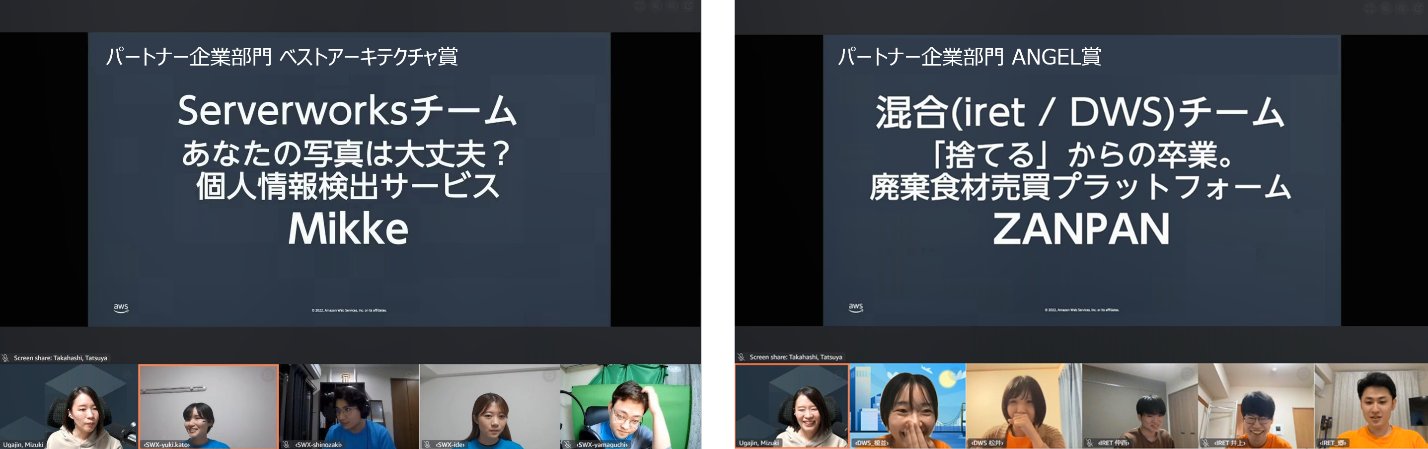This screenshot has width=1428, height=449.
Task: Select the SWX-yamaguchi video tile
Action: click(630, 406)
